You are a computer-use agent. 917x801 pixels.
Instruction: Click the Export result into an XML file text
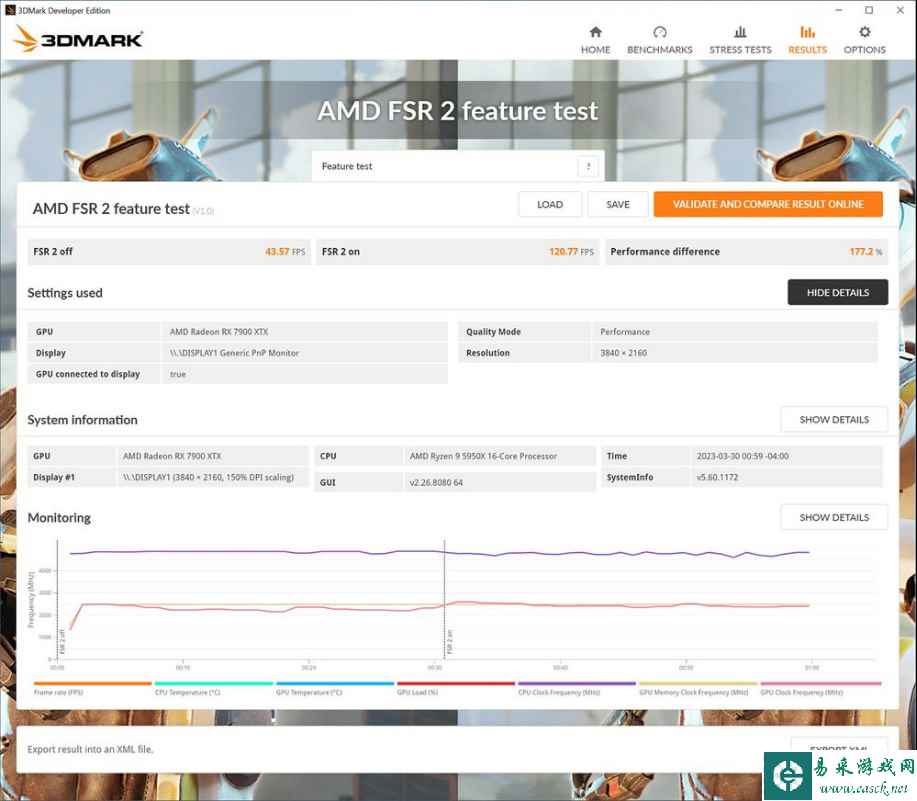[90, 750]
